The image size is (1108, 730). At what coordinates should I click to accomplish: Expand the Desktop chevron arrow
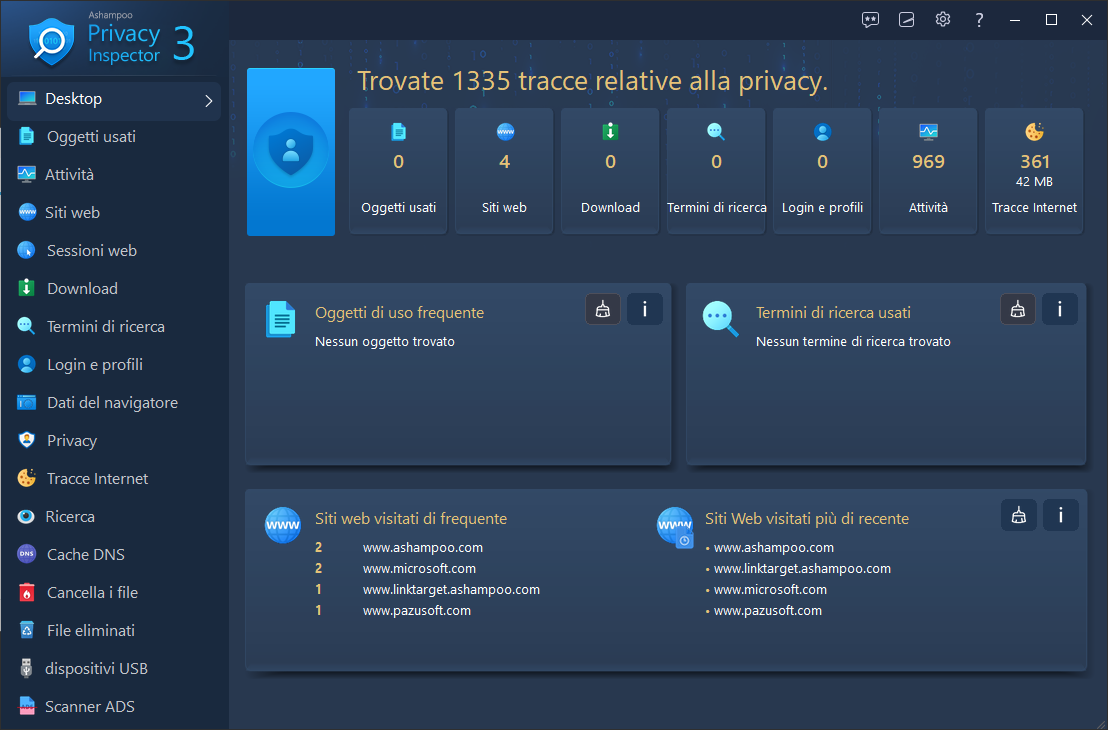(208, 101)
